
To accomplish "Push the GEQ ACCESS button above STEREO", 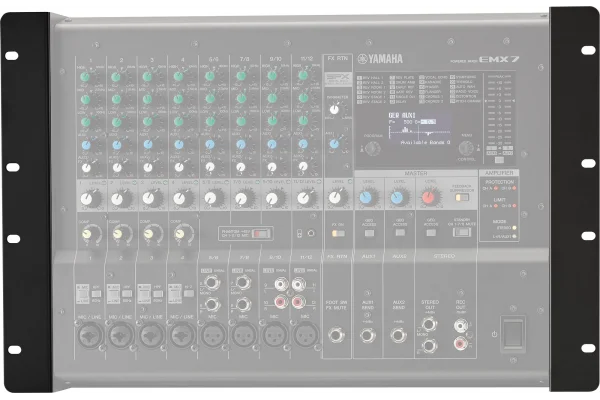I will tap(431, 233).
